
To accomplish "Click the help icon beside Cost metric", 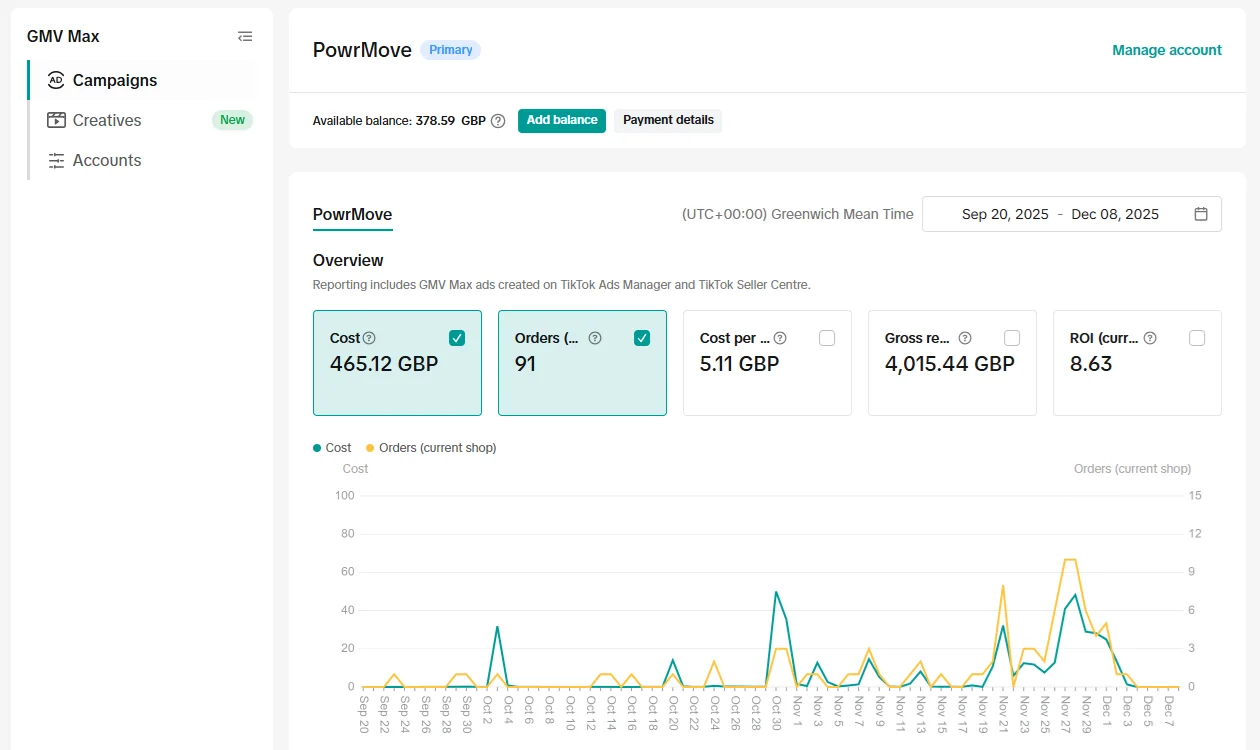I will coord(369,338).
